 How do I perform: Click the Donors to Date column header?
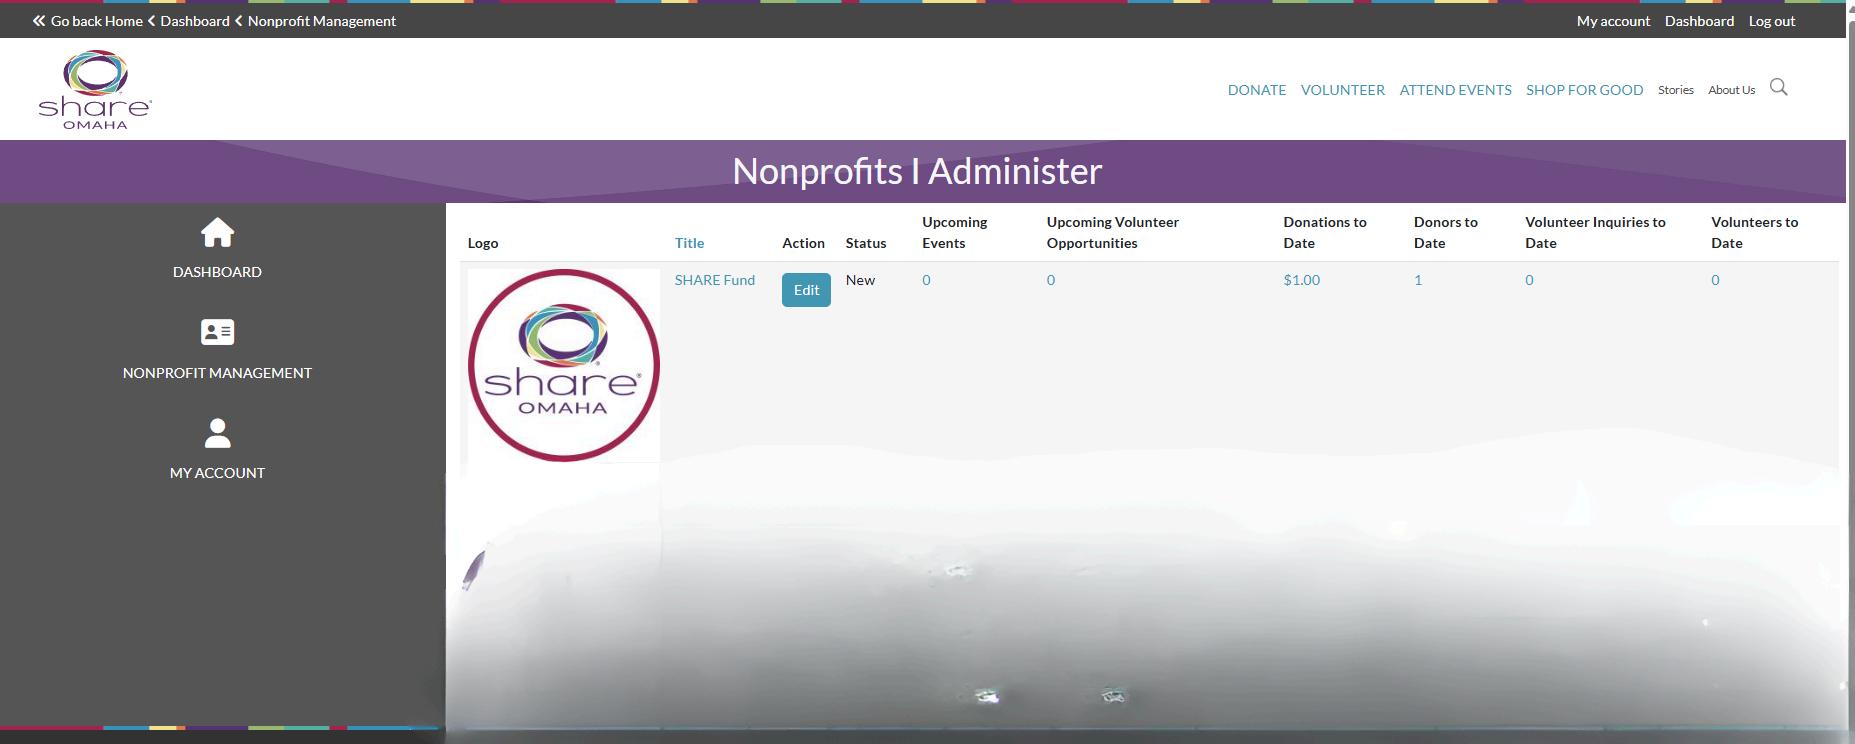(x=1446, y=232)
